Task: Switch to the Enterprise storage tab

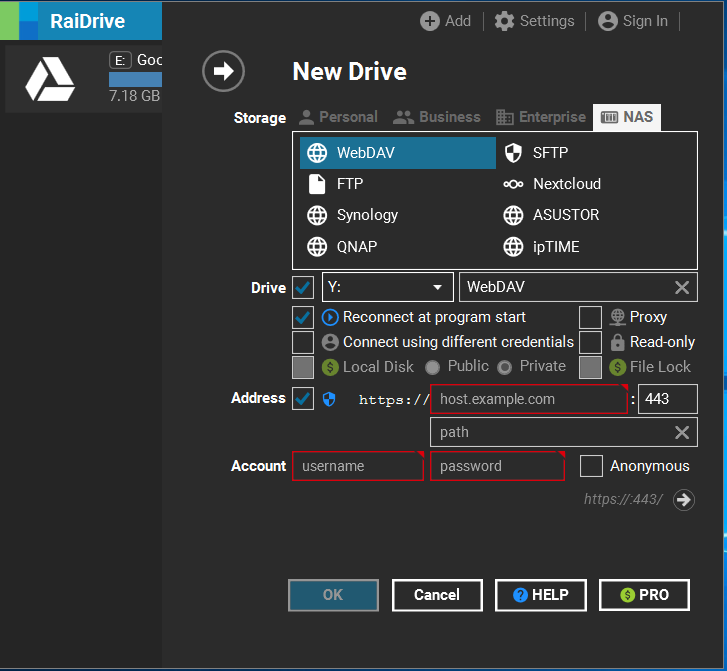Action: point(540,117)
